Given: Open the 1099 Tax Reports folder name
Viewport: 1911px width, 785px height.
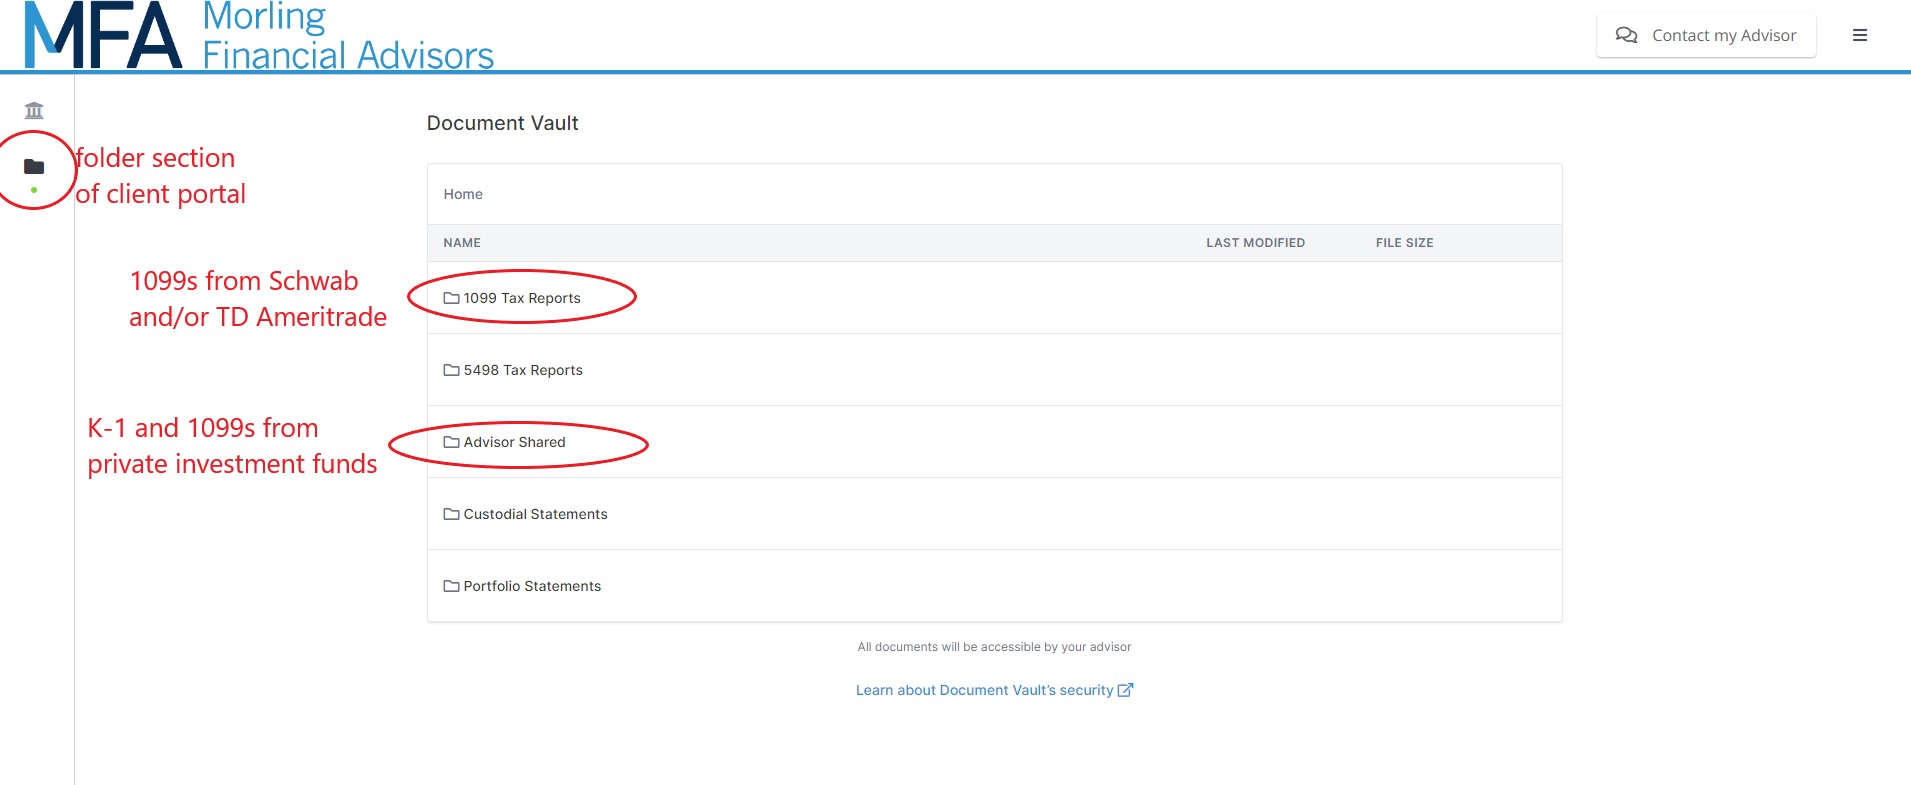Looking at the screenshot, I should pos(521,298).
